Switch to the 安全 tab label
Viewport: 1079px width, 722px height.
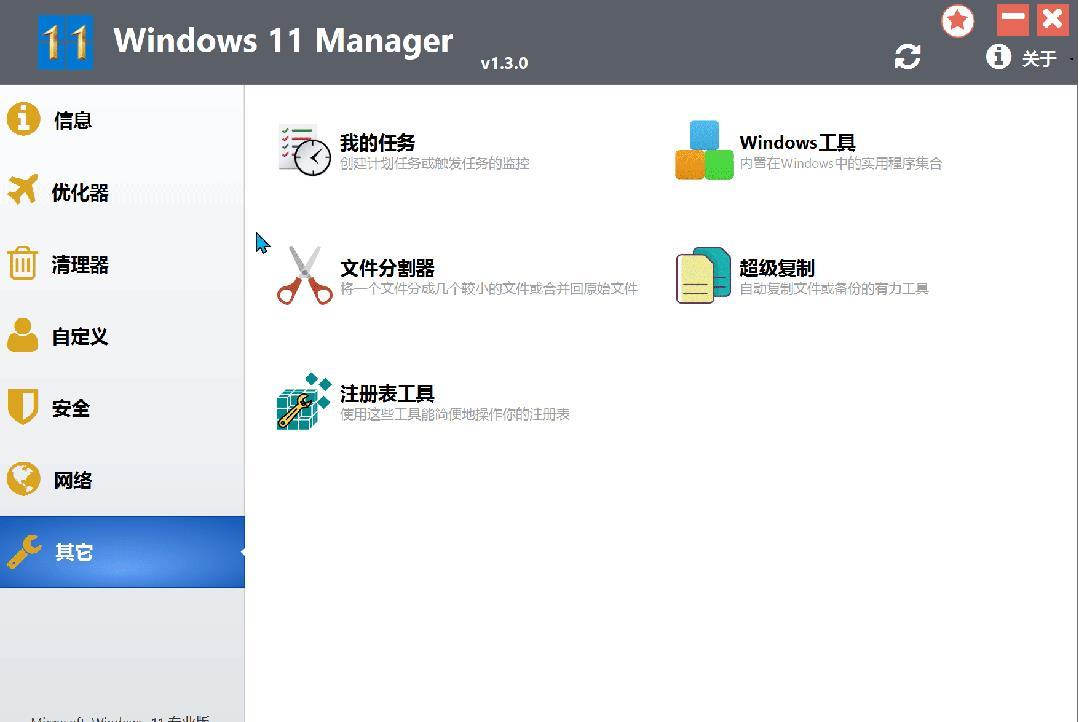tap(71, 408)
